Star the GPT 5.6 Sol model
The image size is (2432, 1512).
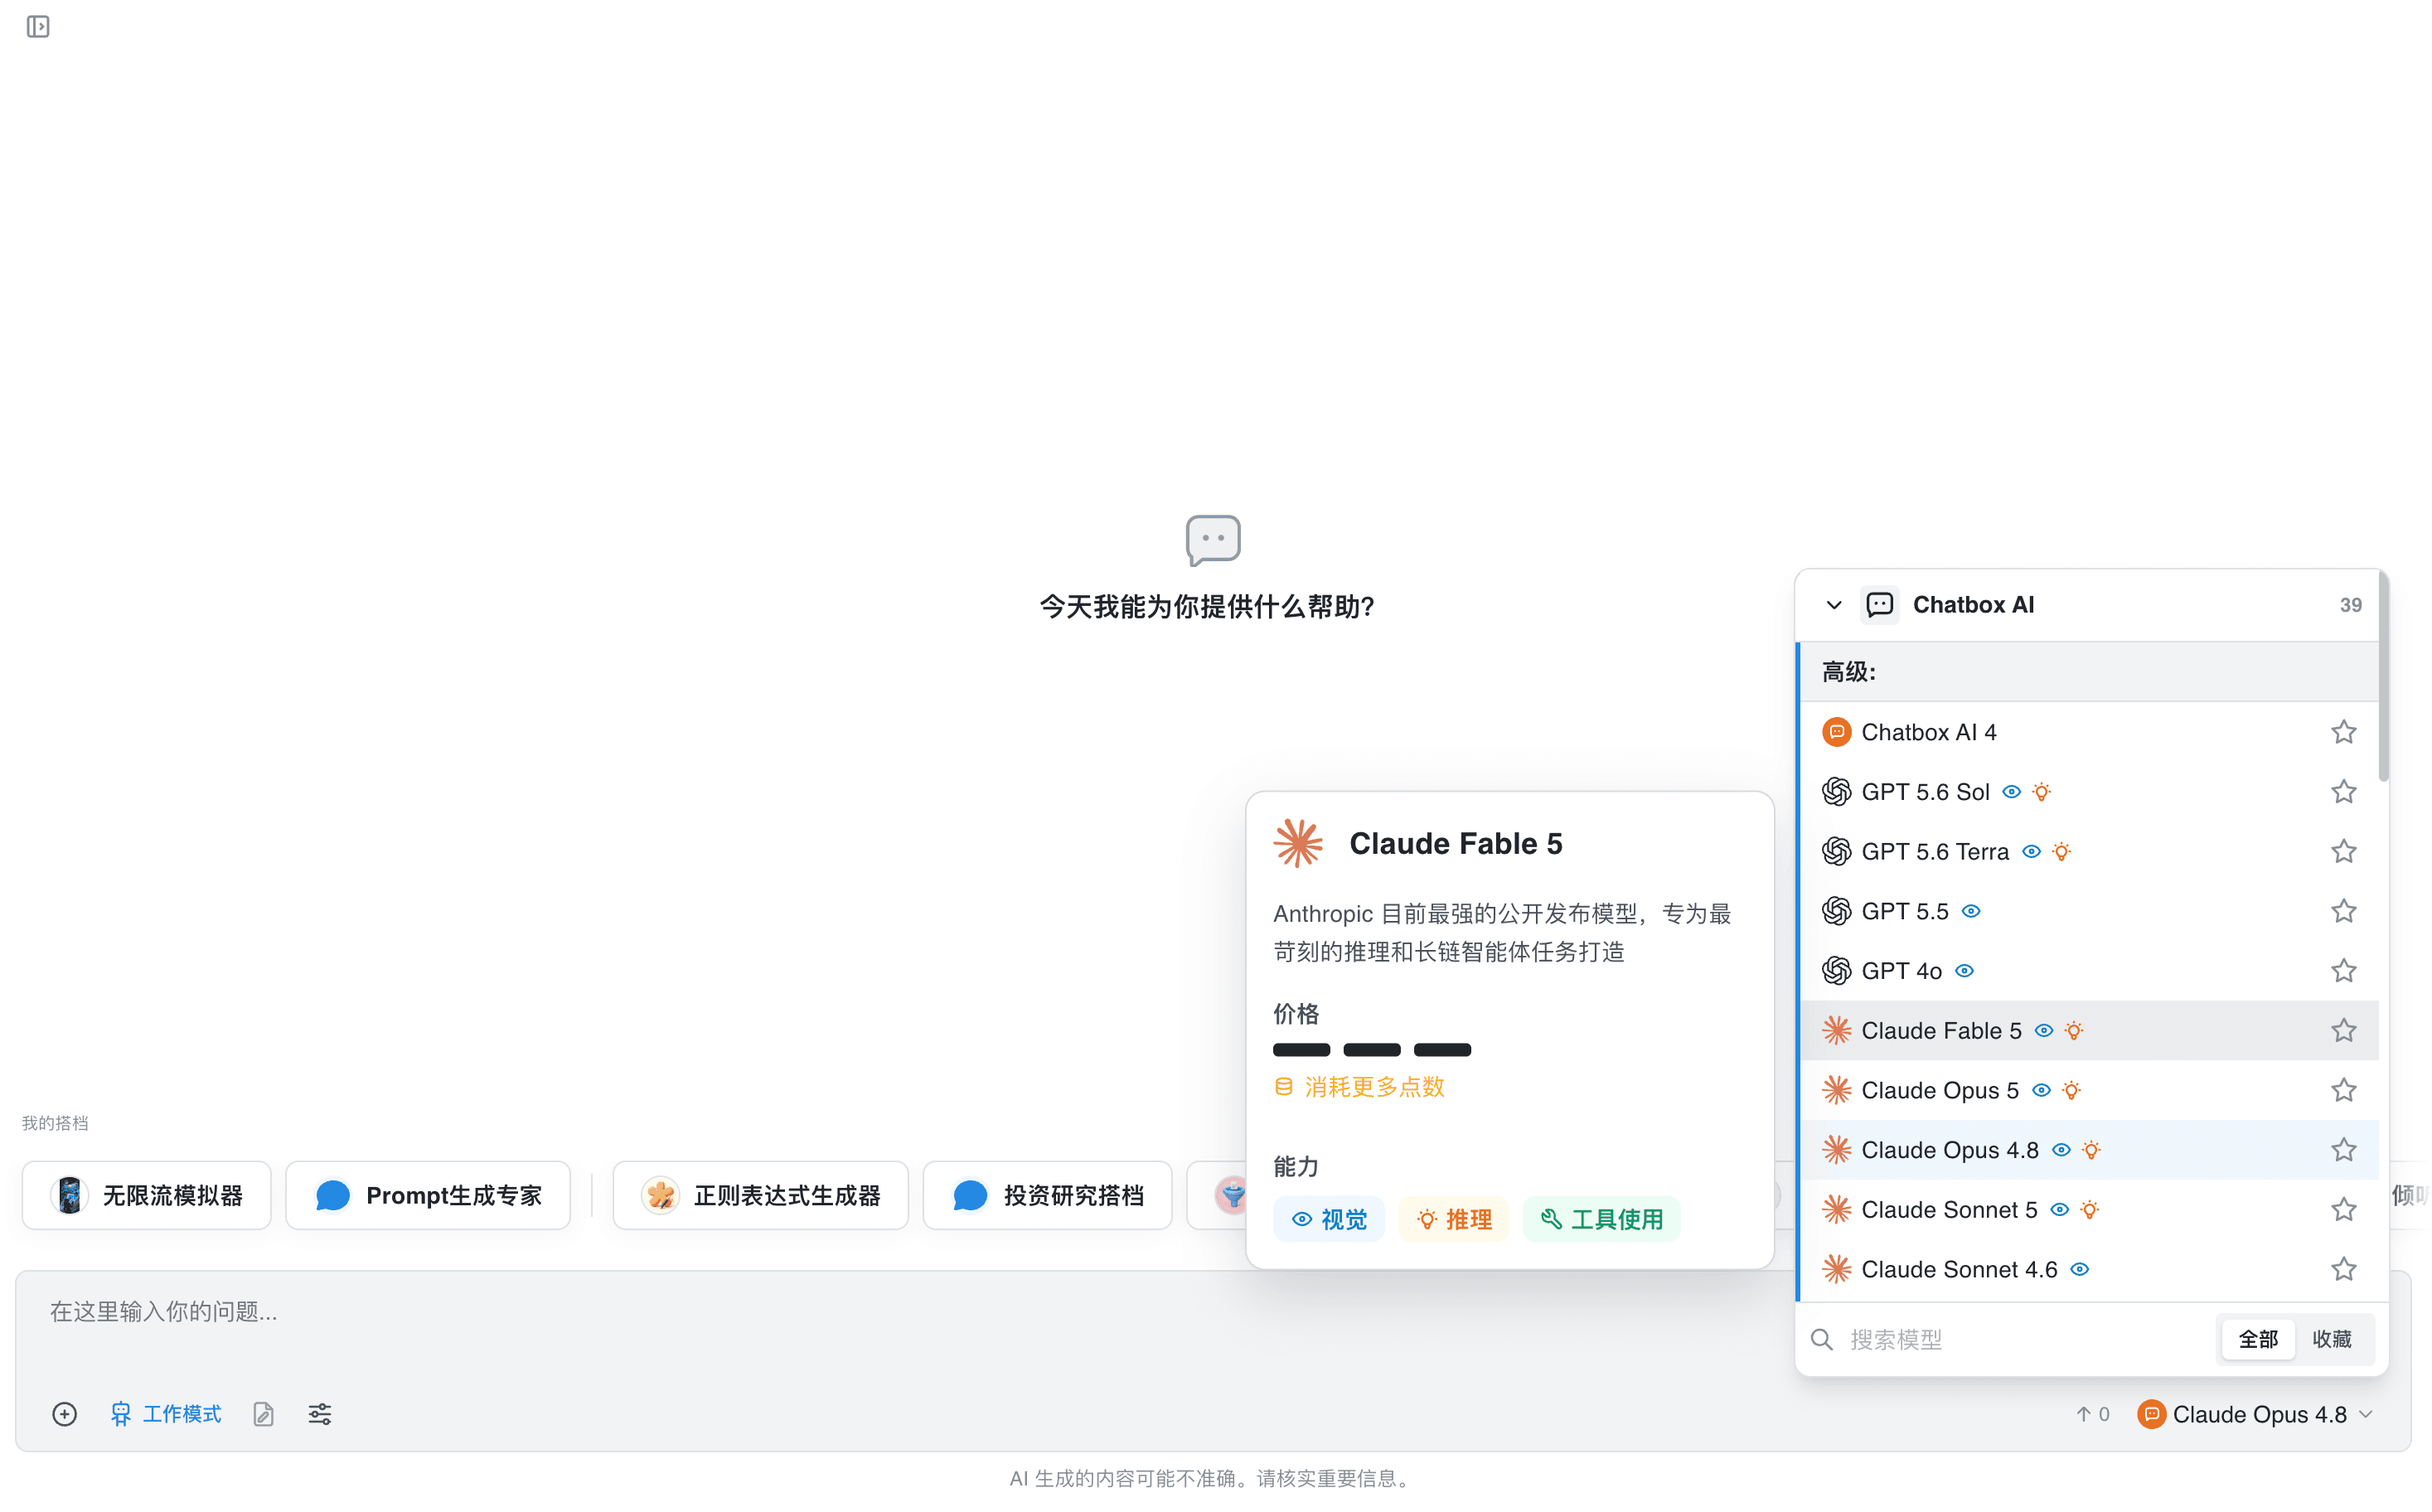(2344, 792)
